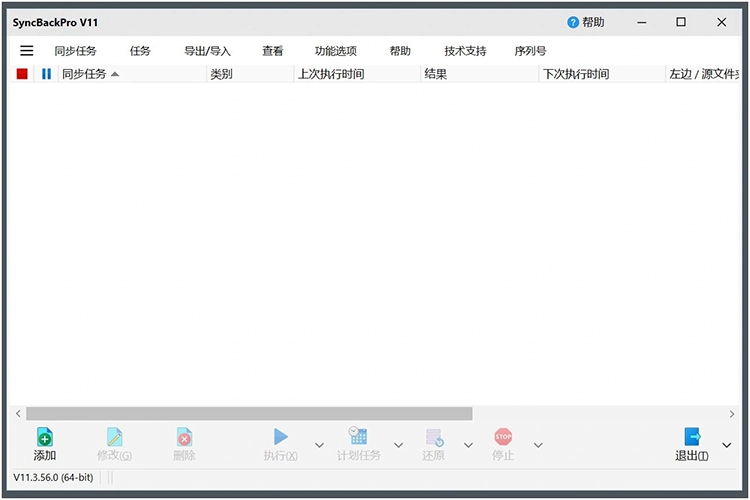Image resolution: width=750 pixels, height=500 pixels.
Task: Click the 退出 (Exit) door icon
Action: pos(692,437)
